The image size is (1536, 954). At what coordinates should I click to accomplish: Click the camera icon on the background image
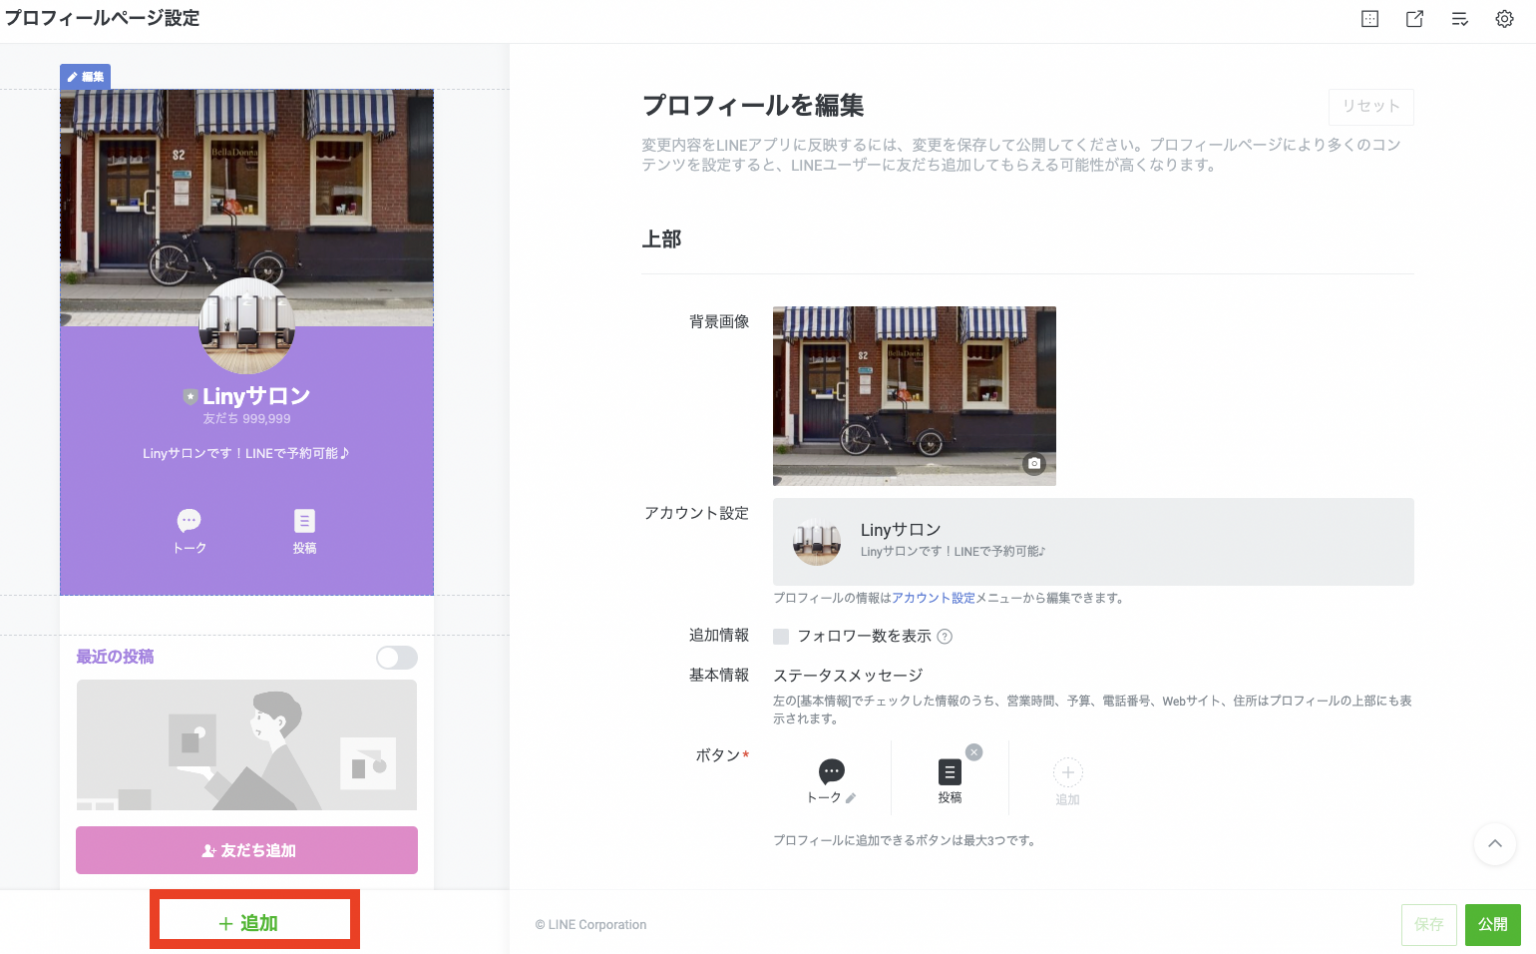click(x=1035, y=463)
